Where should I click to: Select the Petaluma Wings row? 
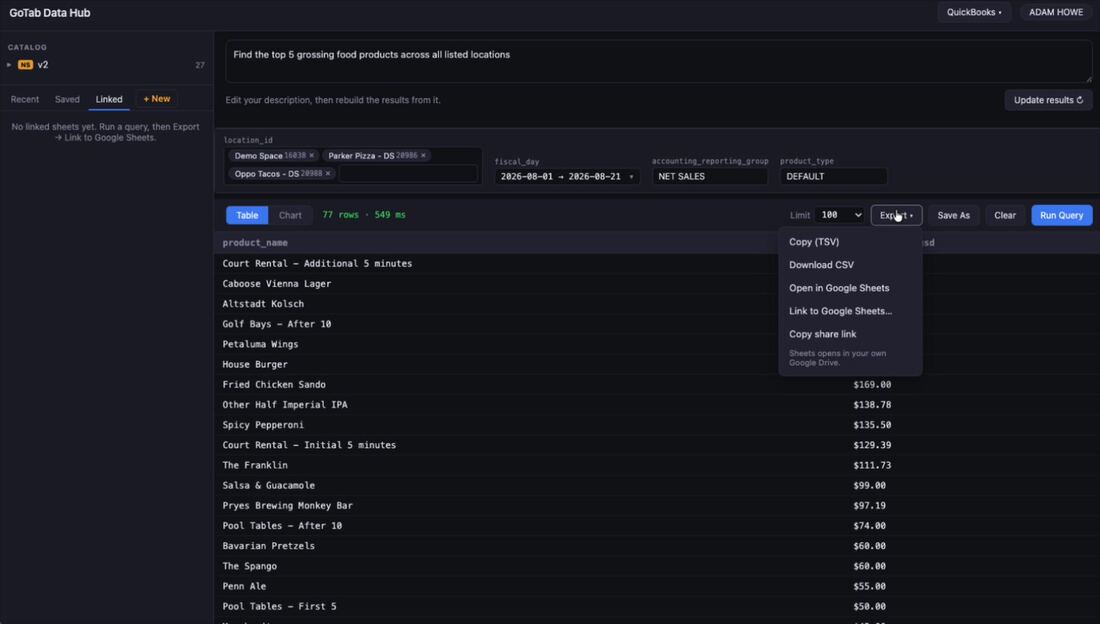click(x=657, y=344)
